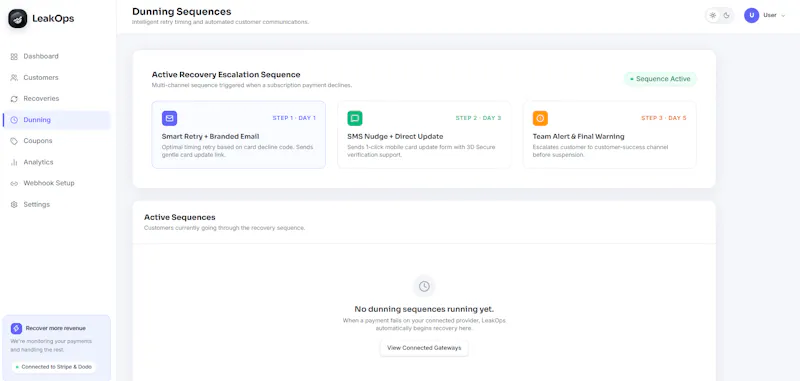Open the Dashboard menu item

56,57
